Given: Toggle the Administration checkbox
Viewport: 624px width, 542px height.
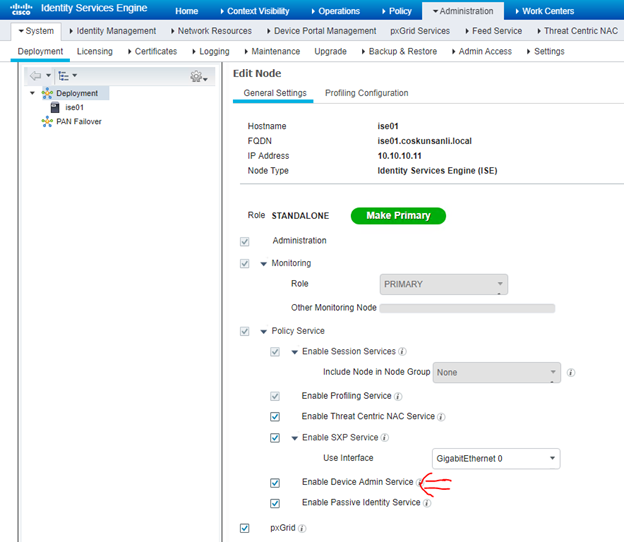Looking at the screenshot, I should (245, 242).
